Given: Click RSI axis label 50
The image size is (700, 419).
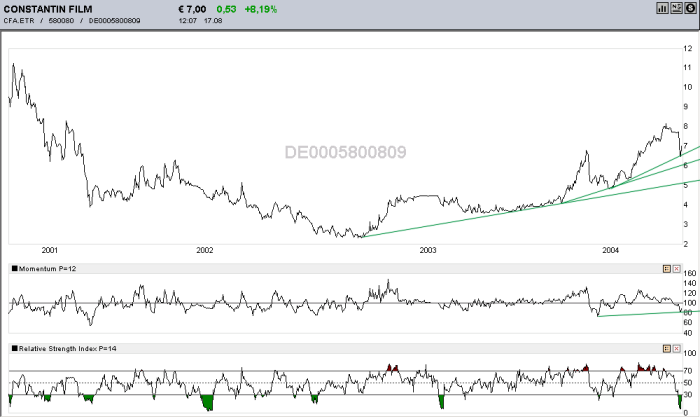Looking at the screenshot, I should (x=688, y=383).
